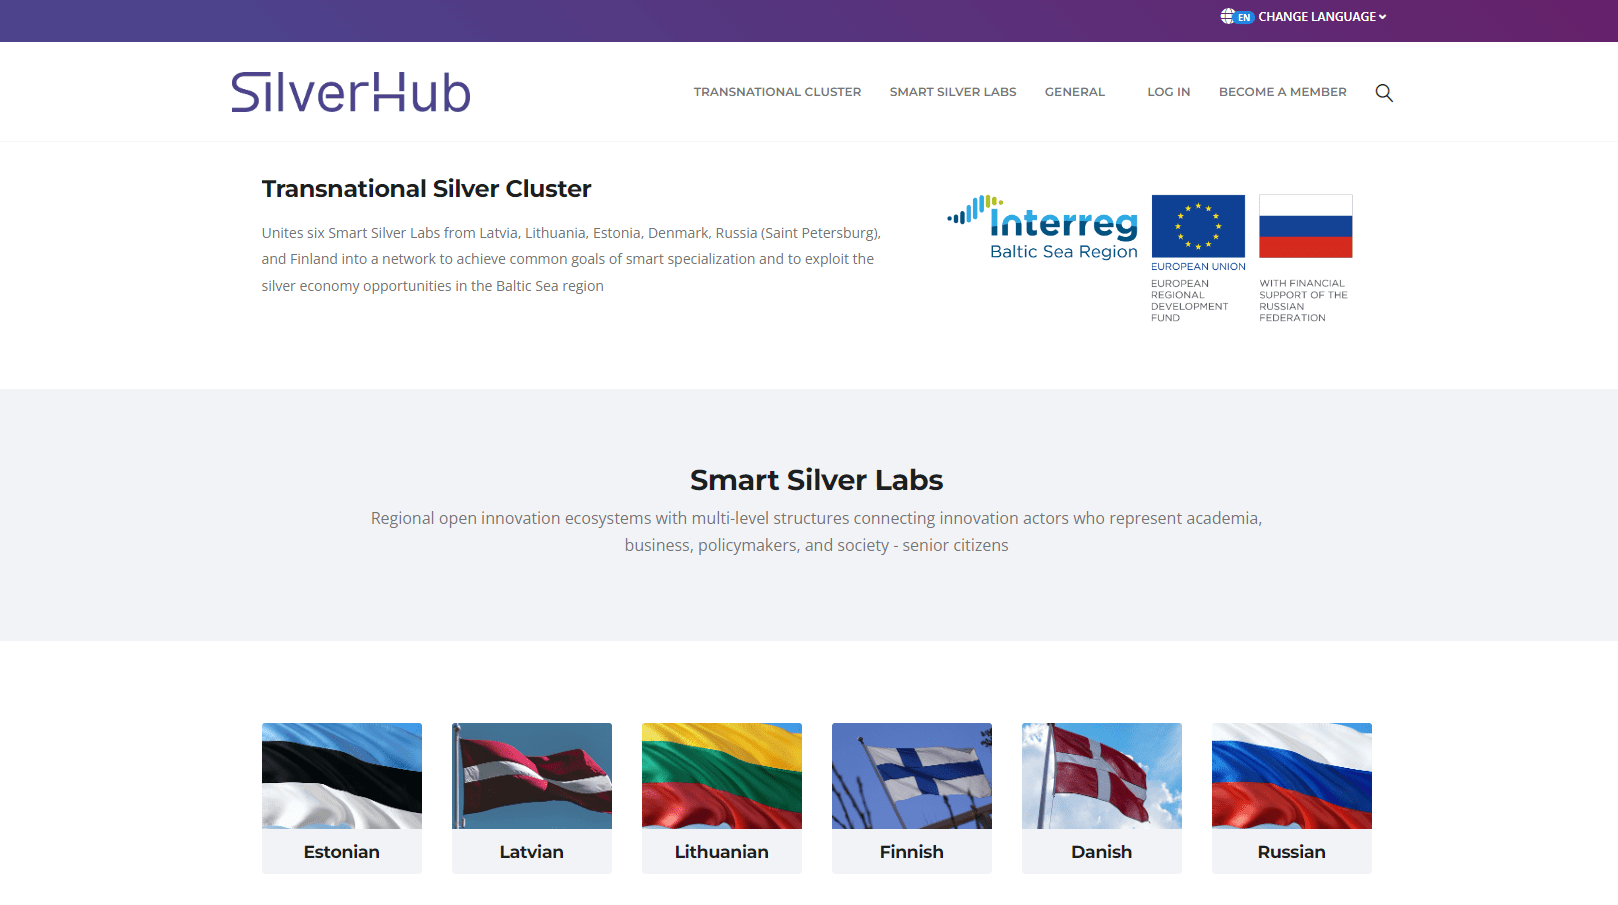This screenshot has height=905, width=1618.
Task: Expand the Change Language dropdown
Action: pos(1322,17)
